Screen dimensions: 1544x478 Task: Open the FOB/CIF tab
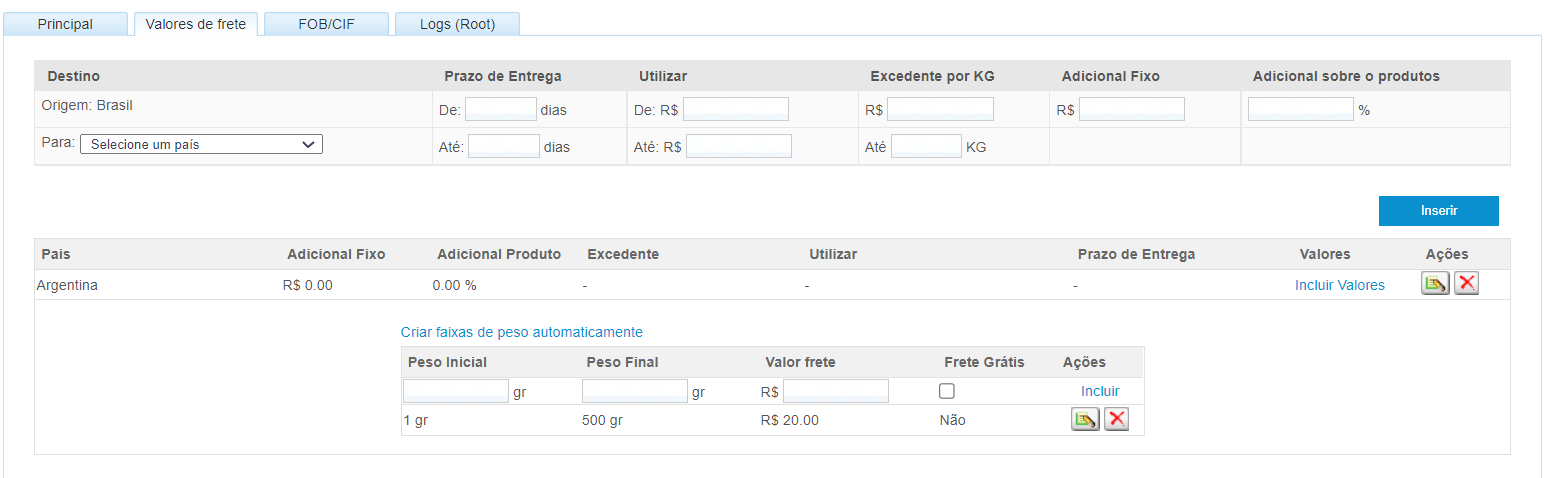pos(326,24)
